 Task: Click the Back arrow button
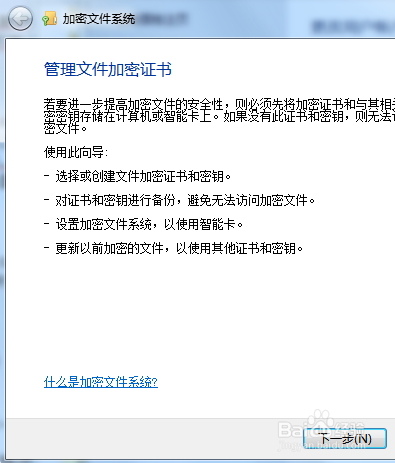click(x=20, y=19)
